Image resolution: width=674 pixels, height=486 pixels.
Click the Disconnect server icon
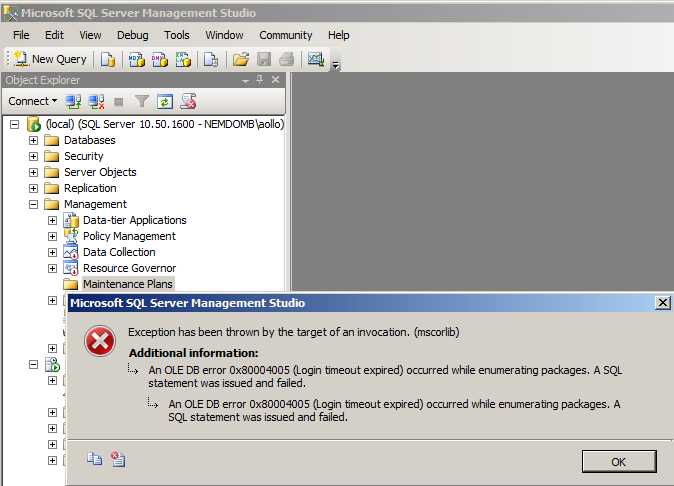tap(96, 101)
